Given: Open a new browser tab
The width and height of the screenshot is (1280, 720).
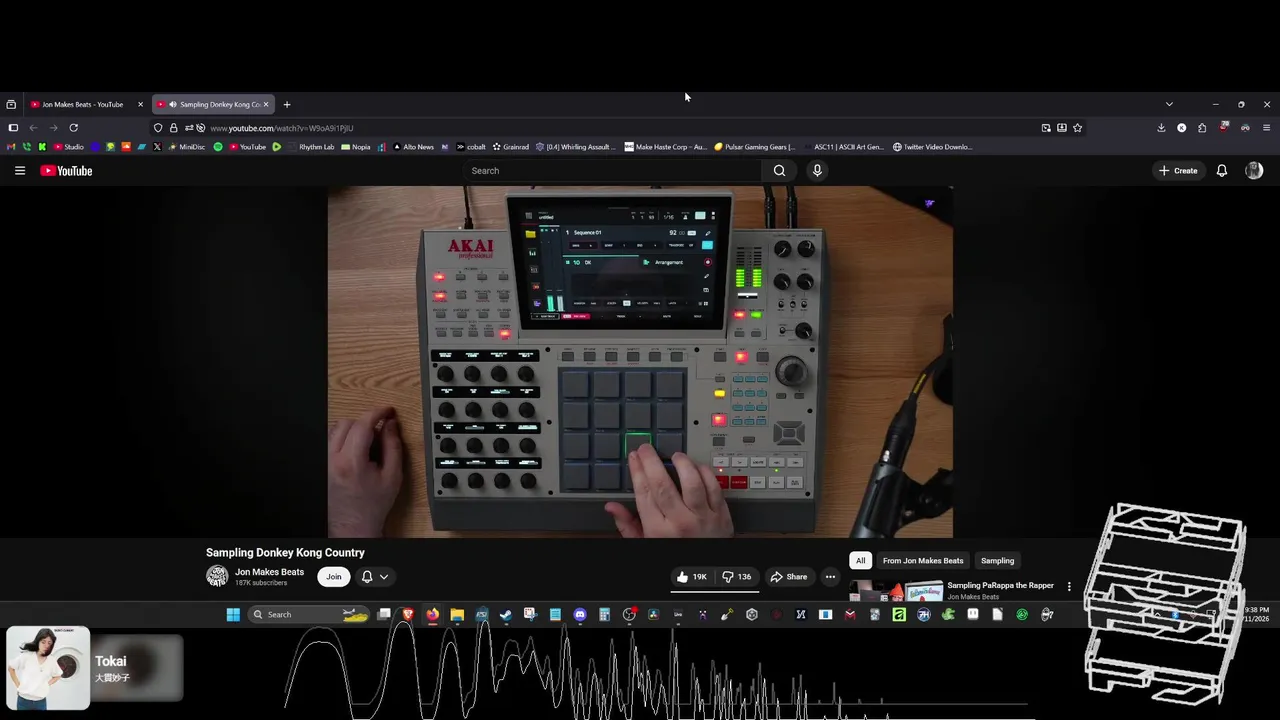Looking at the screenshot, I should click(x=287, y=104).
